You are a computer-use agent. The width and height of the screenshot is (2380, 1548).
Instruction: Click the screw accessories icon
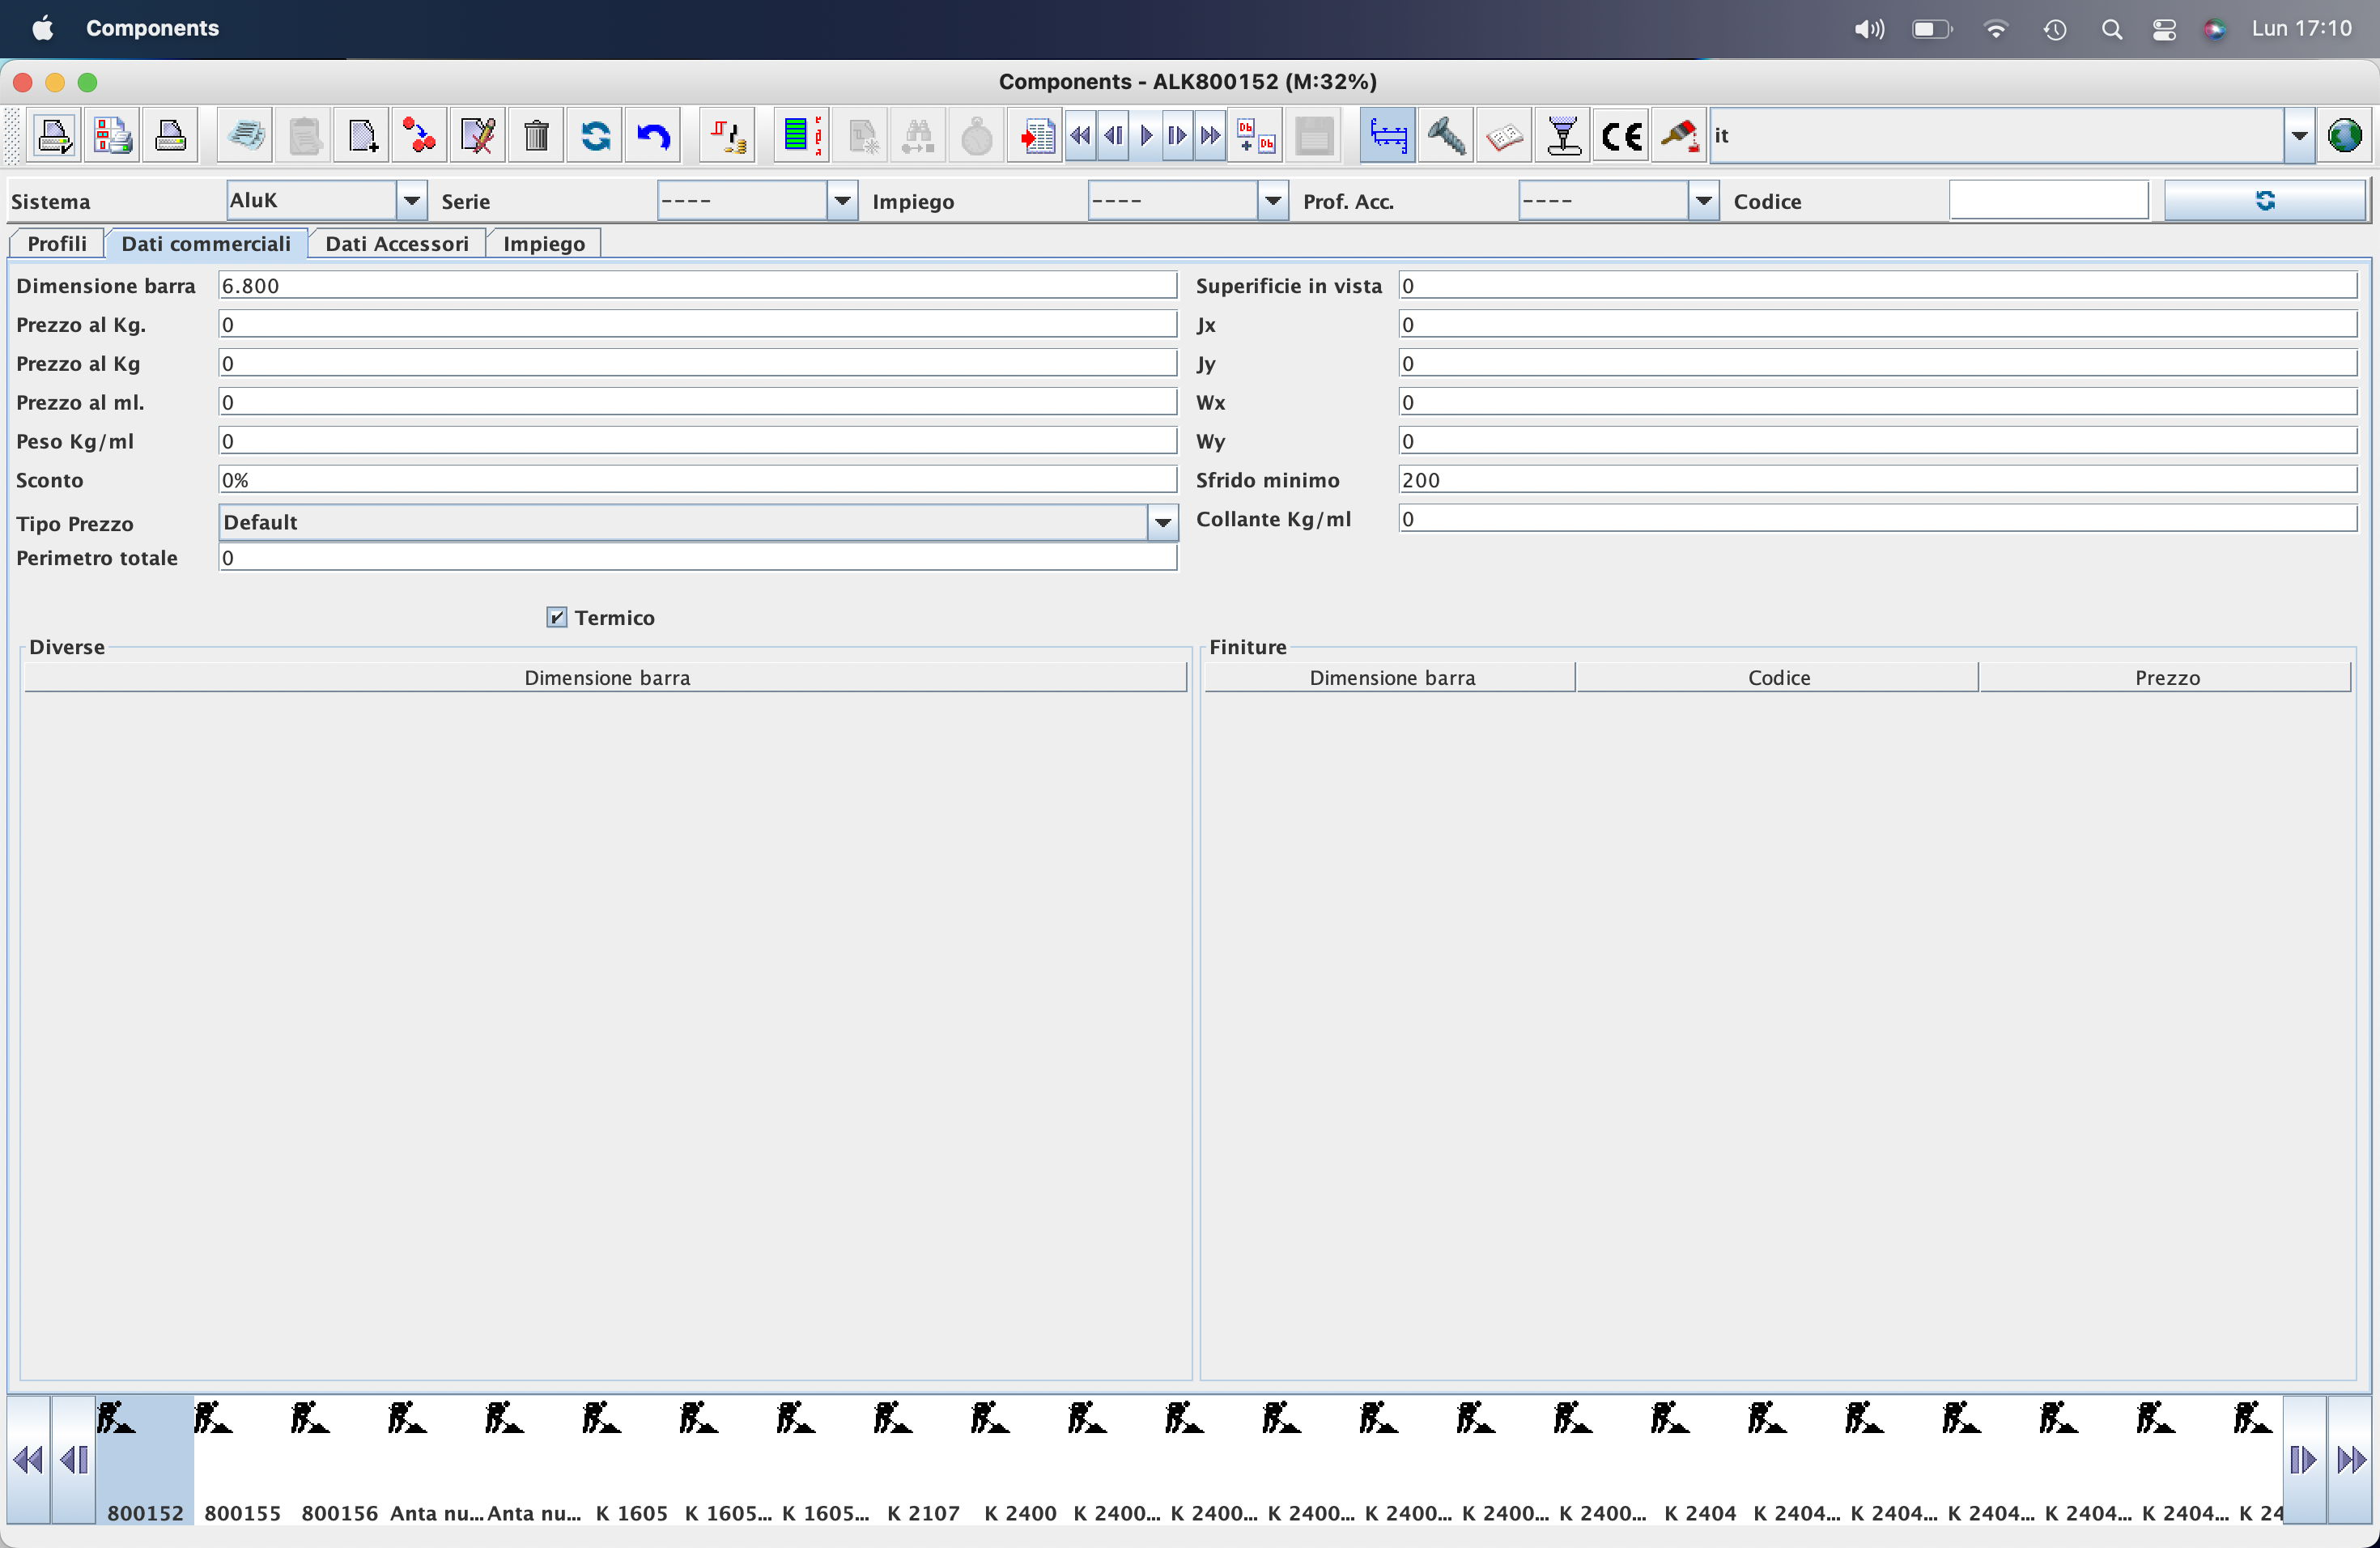[1446, 135]
